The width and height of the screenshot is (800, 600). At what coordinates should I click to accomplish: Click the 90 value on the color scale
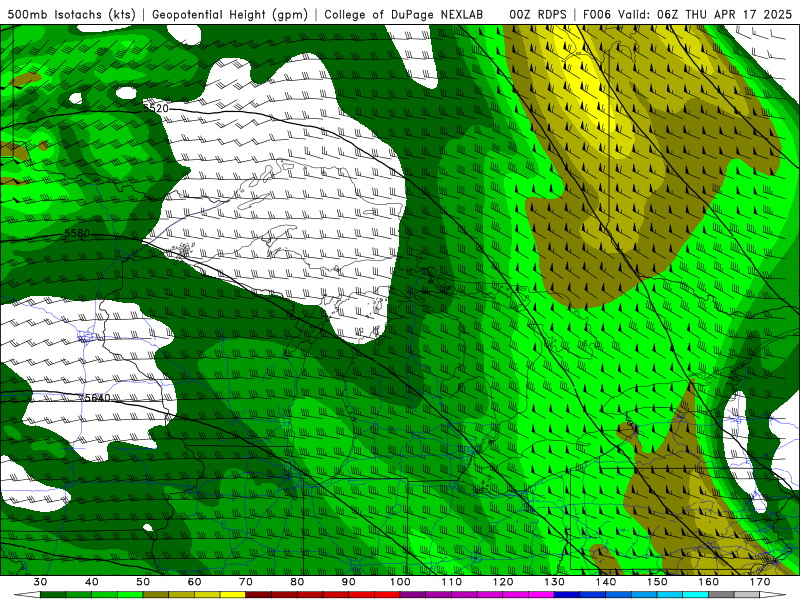(x=349, y=582)
